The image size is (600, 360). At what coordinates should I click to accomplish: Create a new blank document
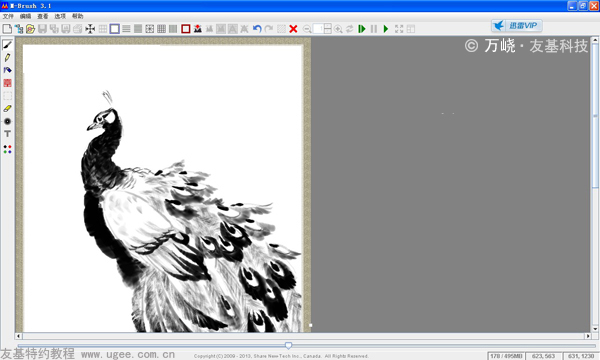[x=7, y=29]
